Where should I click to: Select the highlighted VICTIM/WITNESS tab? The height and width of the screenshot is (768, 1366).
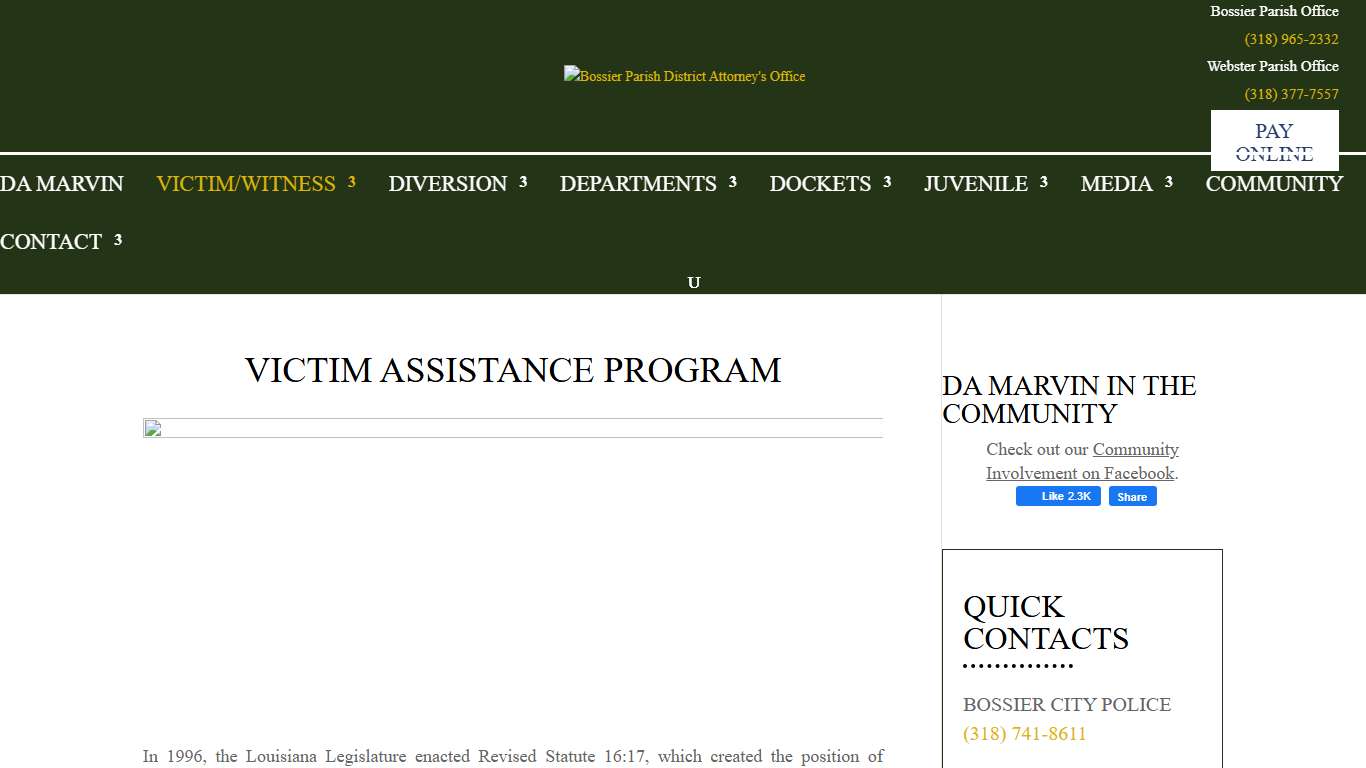tap(245, 184)
